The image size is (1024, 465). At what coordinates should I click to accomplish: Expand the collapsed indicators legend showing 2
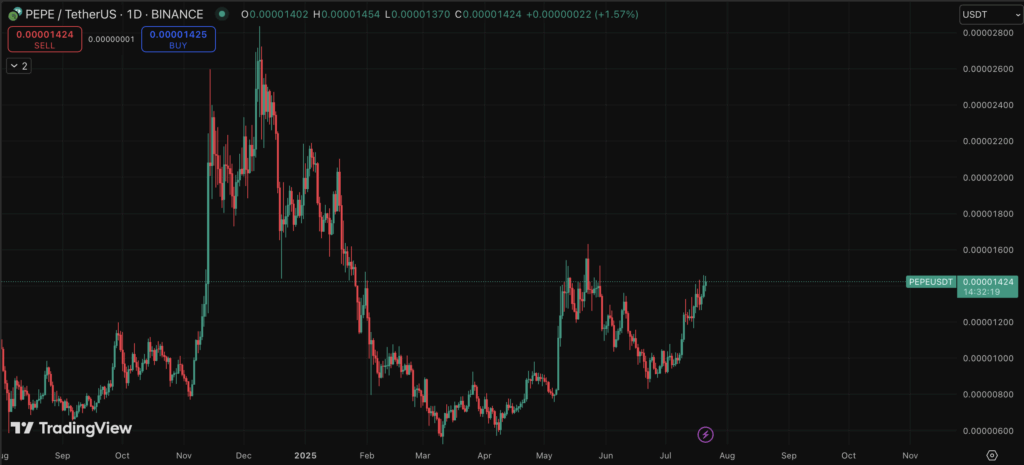coord(18,66)
